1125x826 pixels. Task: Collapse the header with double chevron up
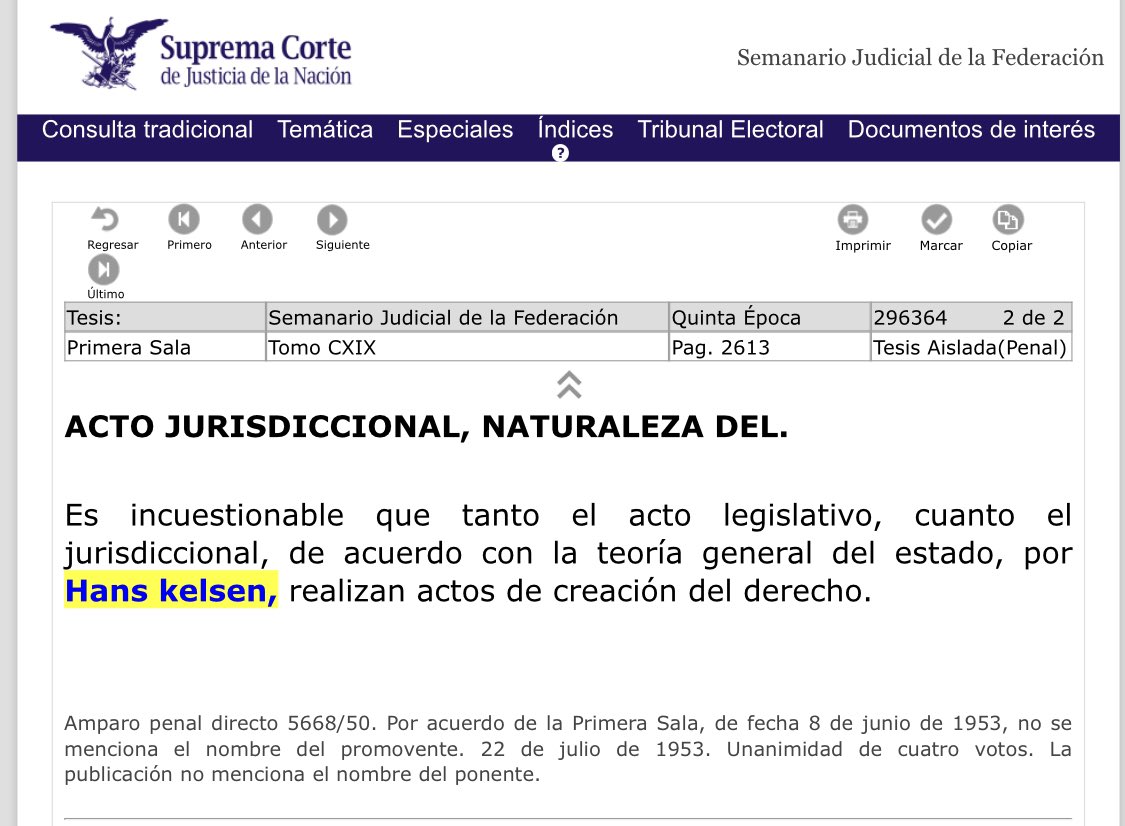pos(569,385)
